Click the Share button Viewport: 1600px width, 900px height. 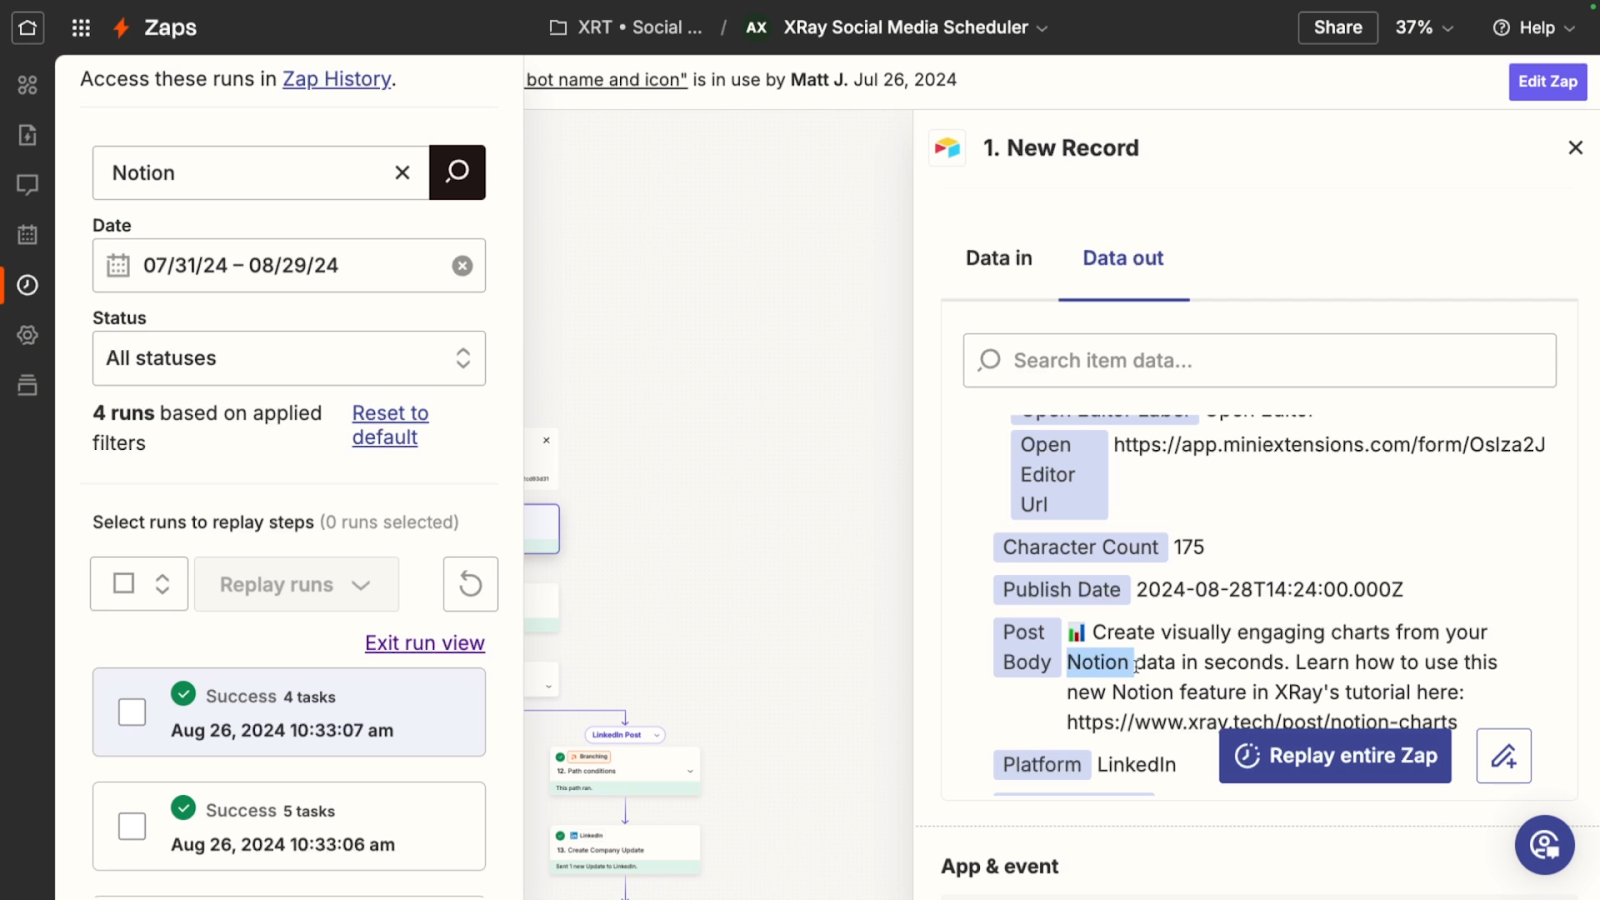[x=1338, y=28]
